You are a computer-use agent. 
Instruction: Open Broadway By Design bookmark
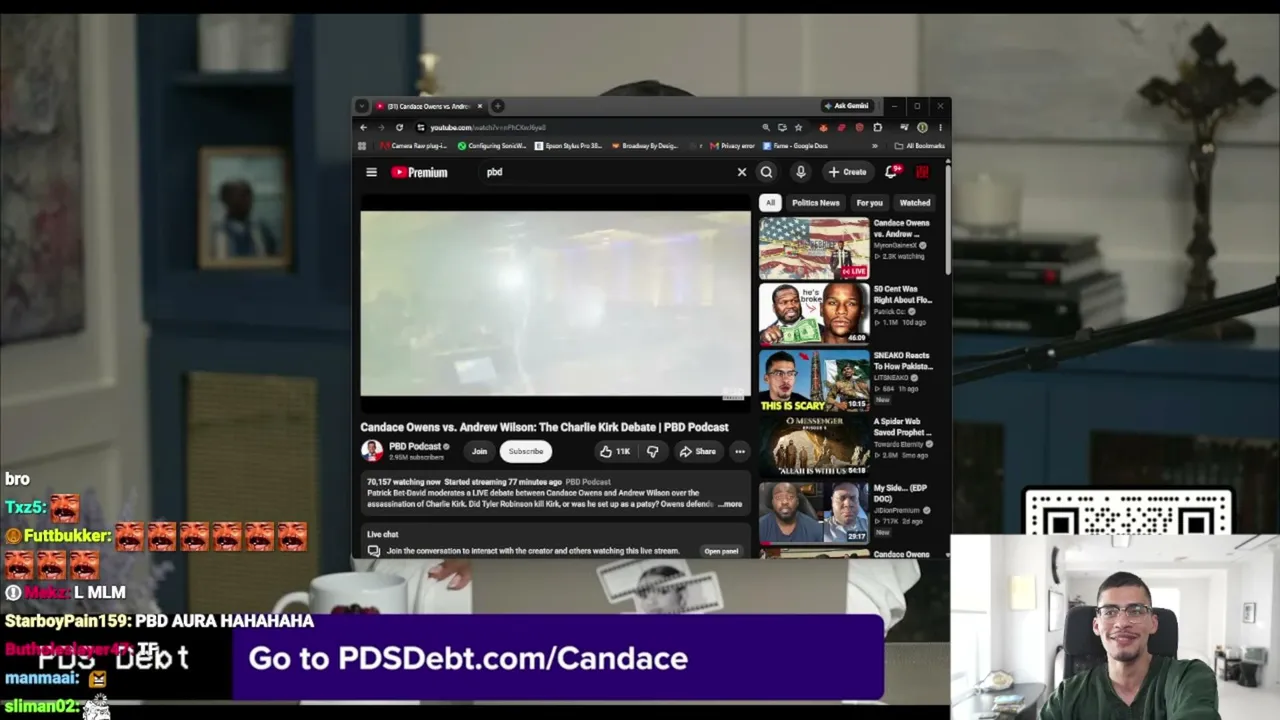[x=644, y=146]
